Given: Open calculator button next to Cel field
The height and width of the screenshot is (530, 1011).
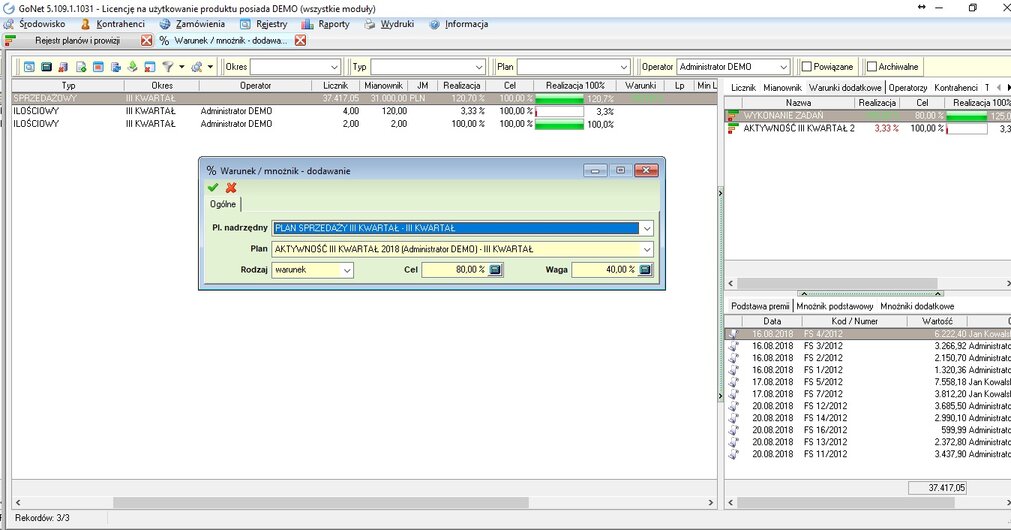Looking at the screenshot, I should point(495,270).
